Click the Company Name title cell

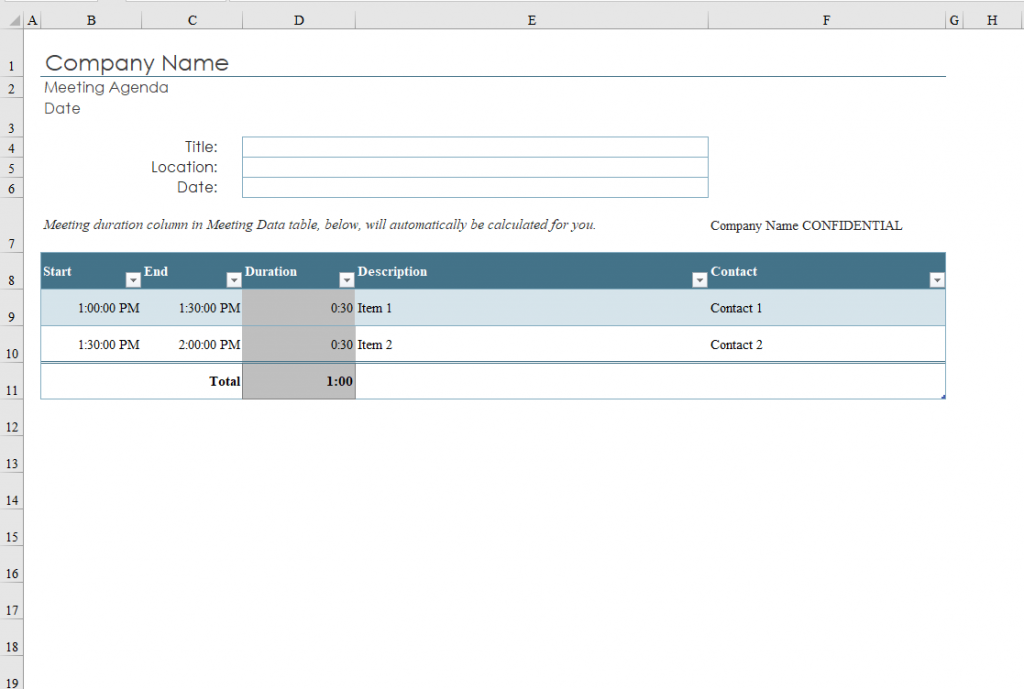click(x=136, y=63)
